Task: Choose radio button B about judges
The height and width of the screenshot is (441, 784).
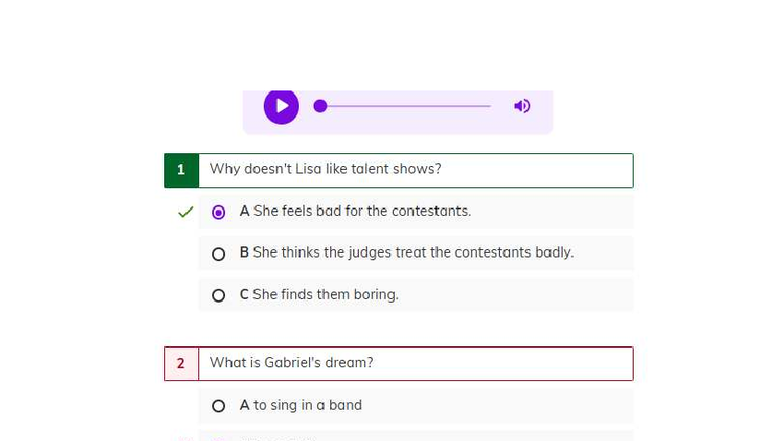Action: point(218,254)
